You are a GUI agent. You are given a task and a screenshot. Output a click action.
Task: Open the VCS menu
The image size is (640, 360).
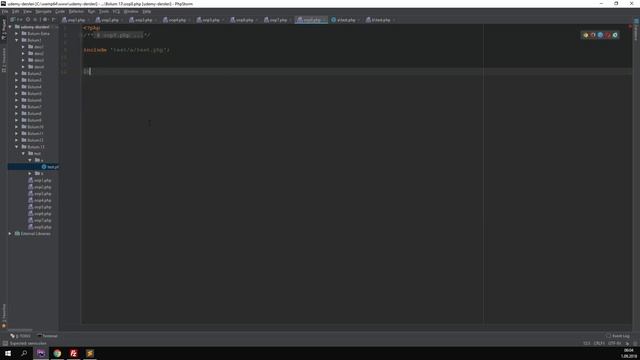(x=116, y=11)
